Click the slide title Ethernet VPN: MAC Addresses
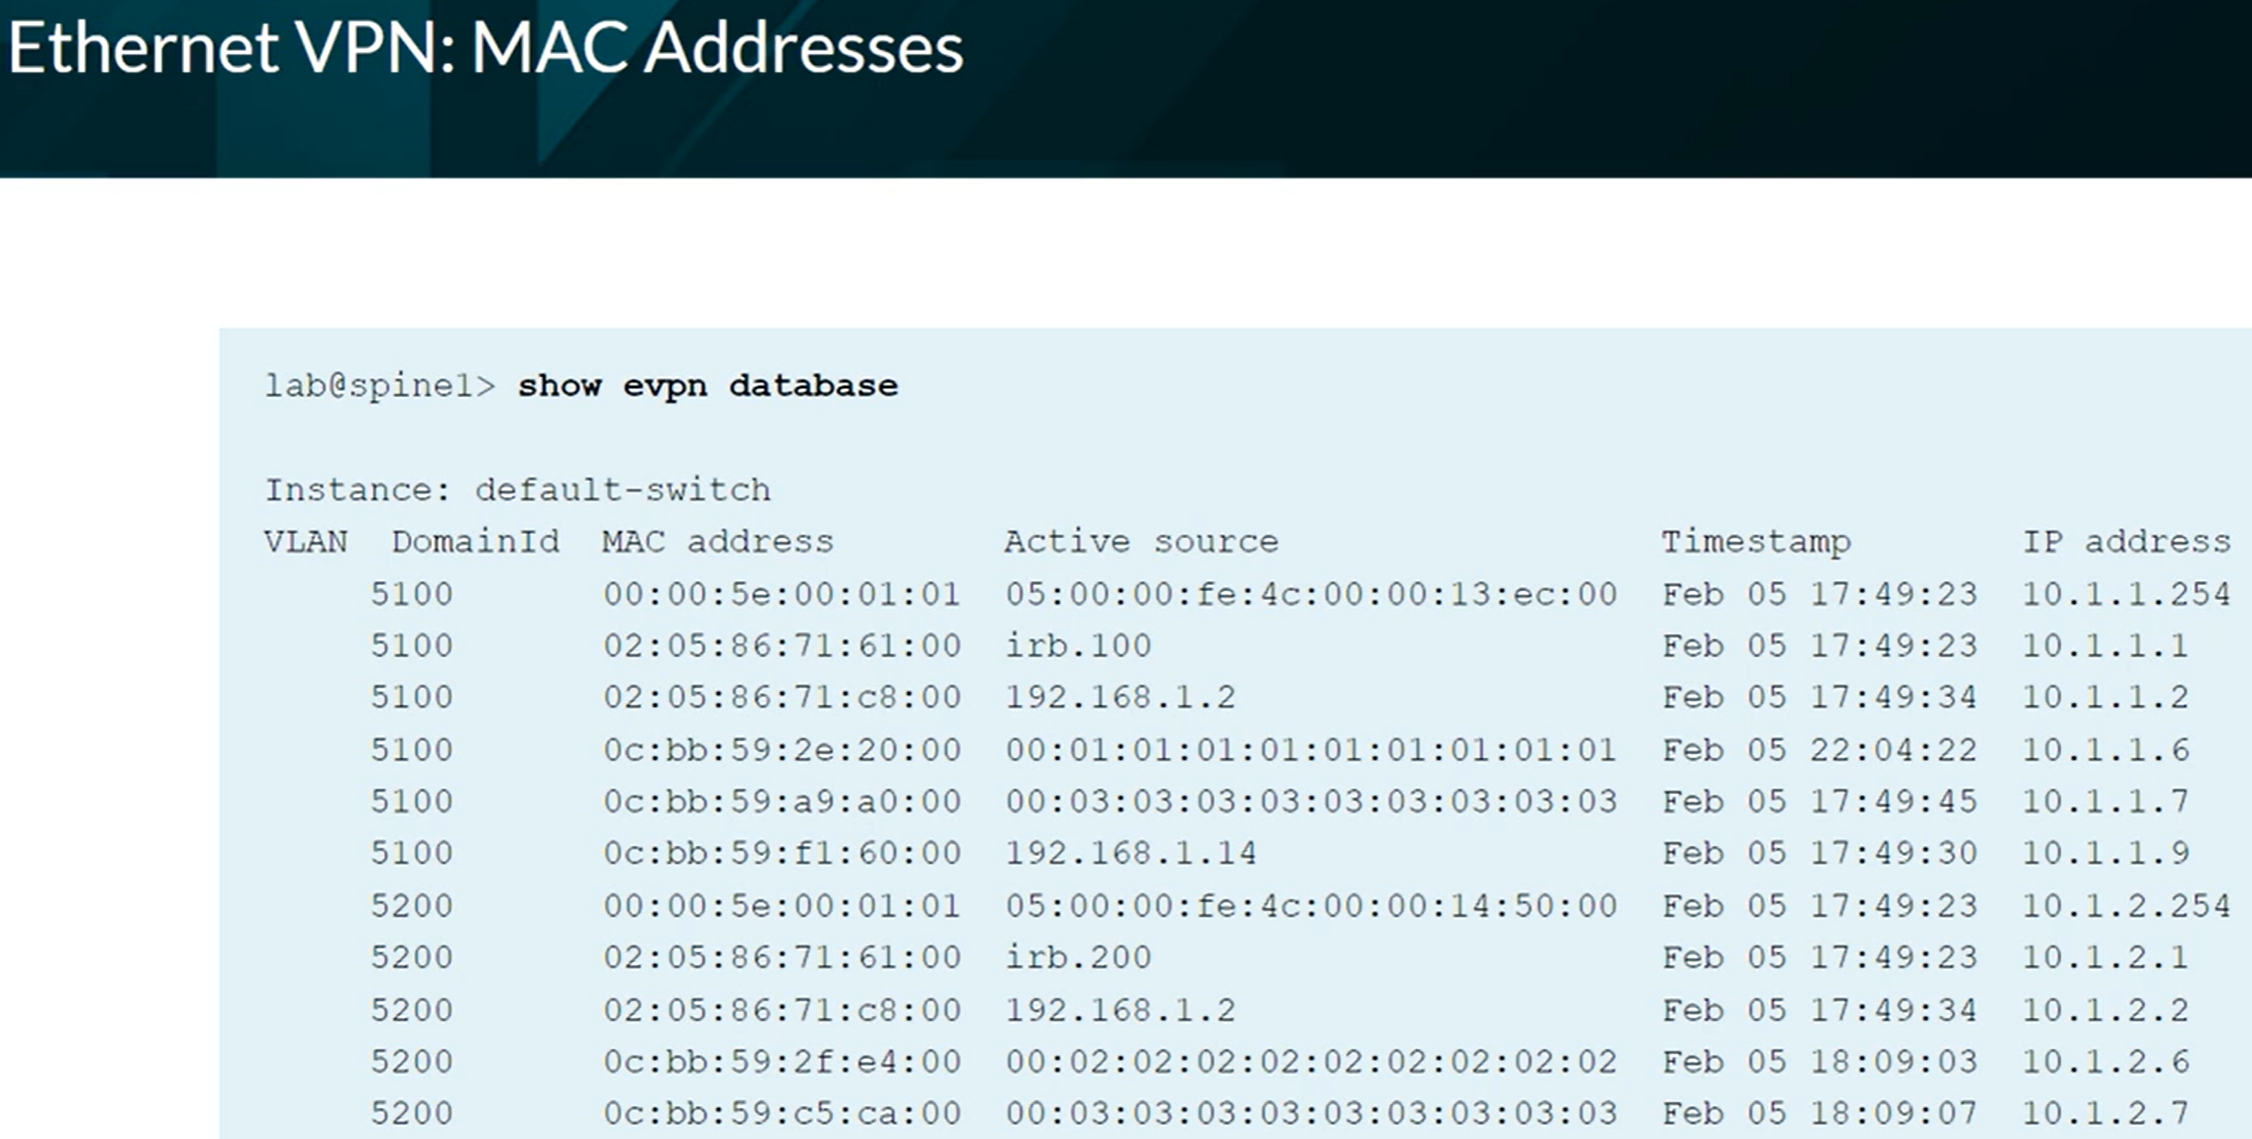Viewport: 2252px width, 1139px height. tap(485, 48)
